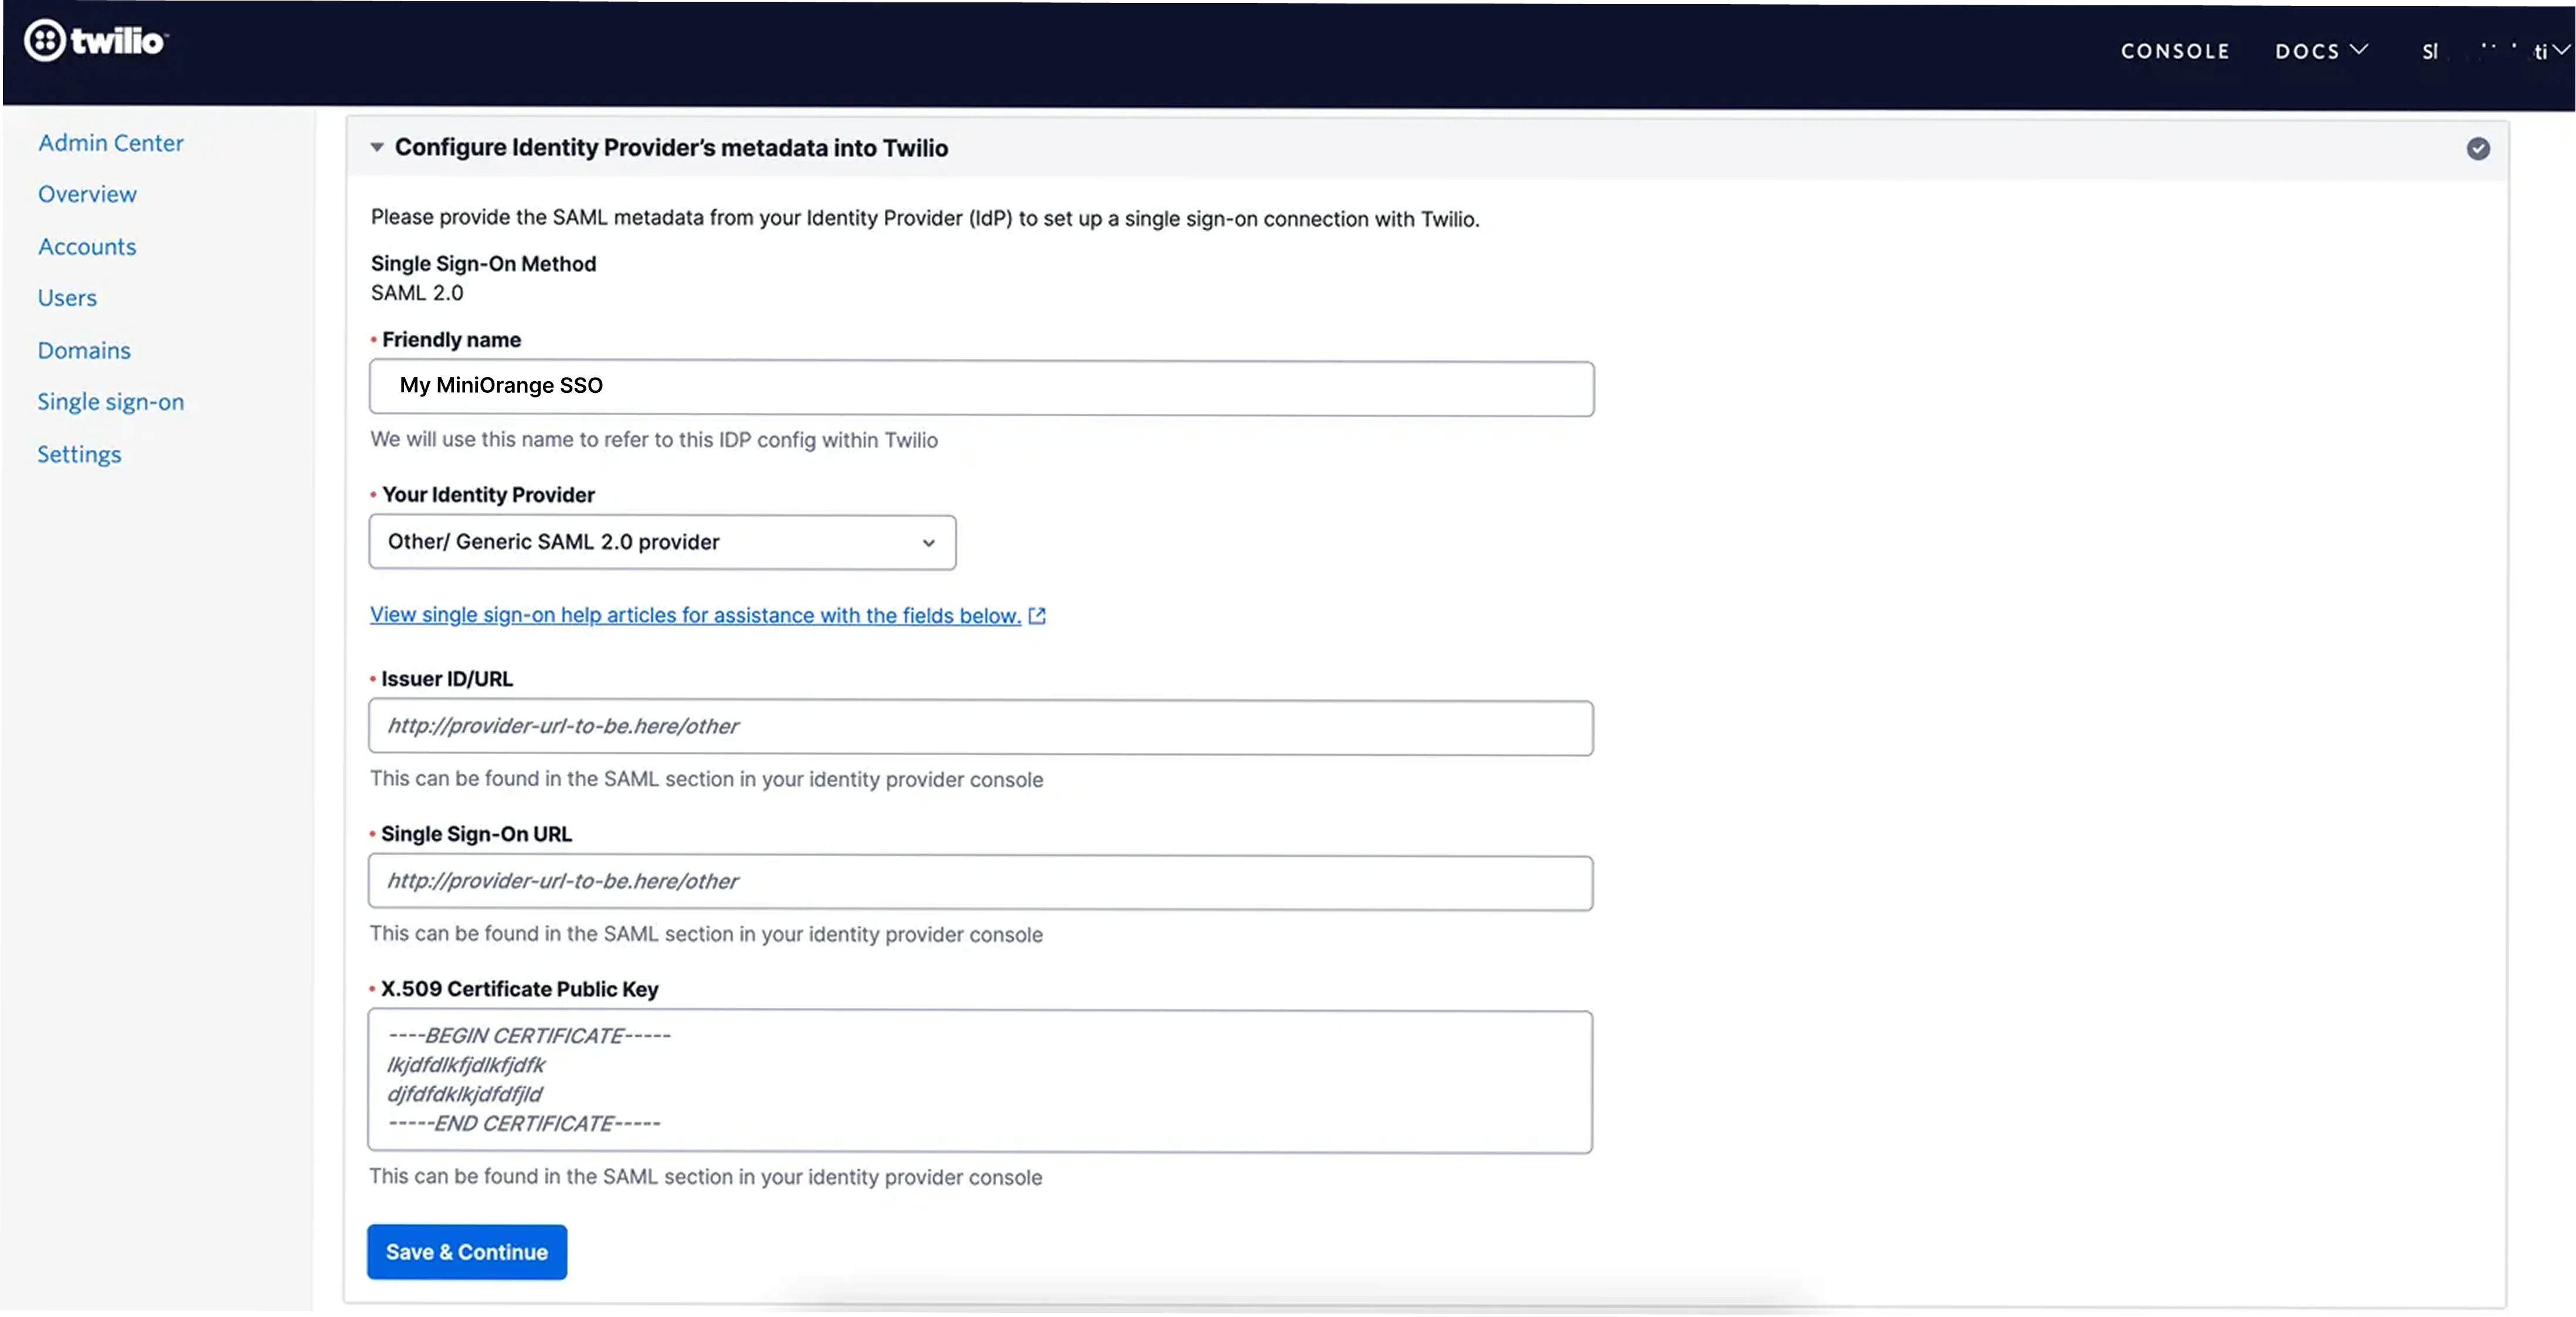The width and height of the screenshot is (2576, 1317).
Task: Click the 'Configure Identity Provider's metadata into Twilio' heading
Action: click(x=671, y=148)
